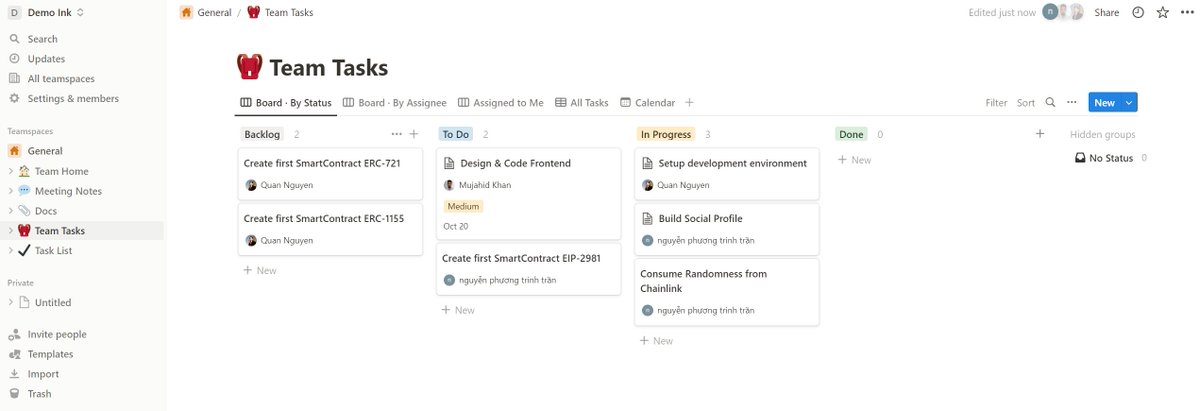Screen dimensions: 1200x411
Task: Open the Design & Code Frontend card
Action: (x=528, y=194)
